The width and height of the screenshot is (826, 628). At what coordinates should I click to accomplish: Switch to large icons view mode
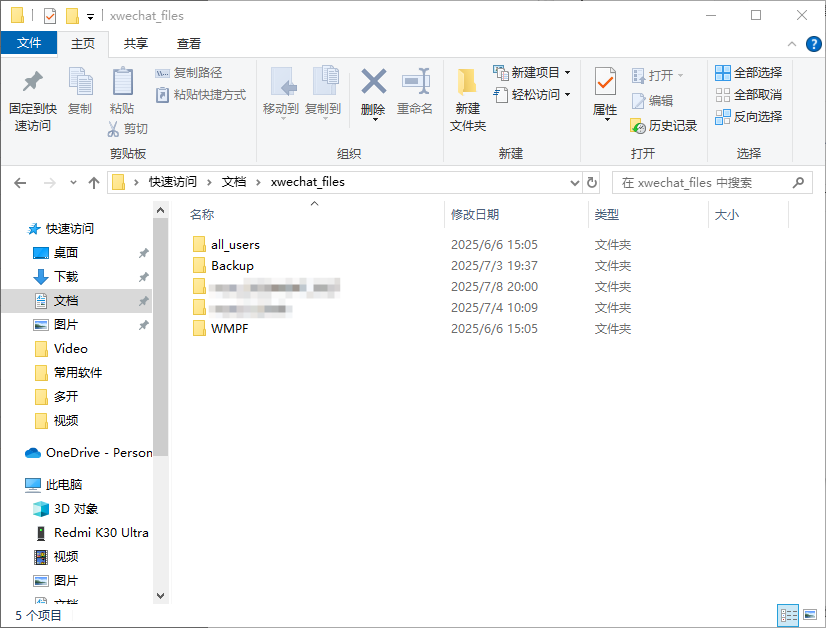coord(808,615)
